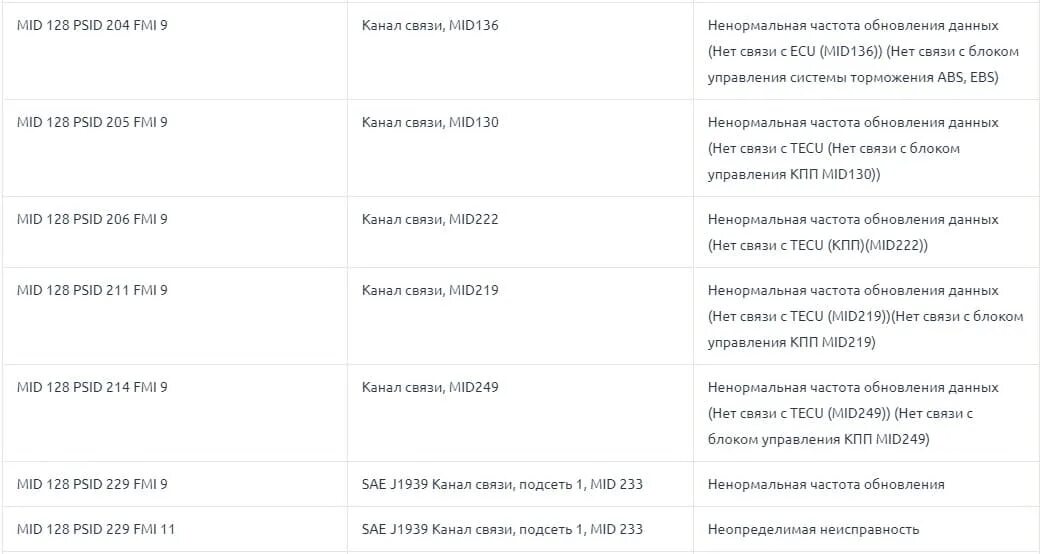Click the MID 128 PSID 206 FMI 9 code
Viewport: 1045px width, 554px height.
point(92,219)
